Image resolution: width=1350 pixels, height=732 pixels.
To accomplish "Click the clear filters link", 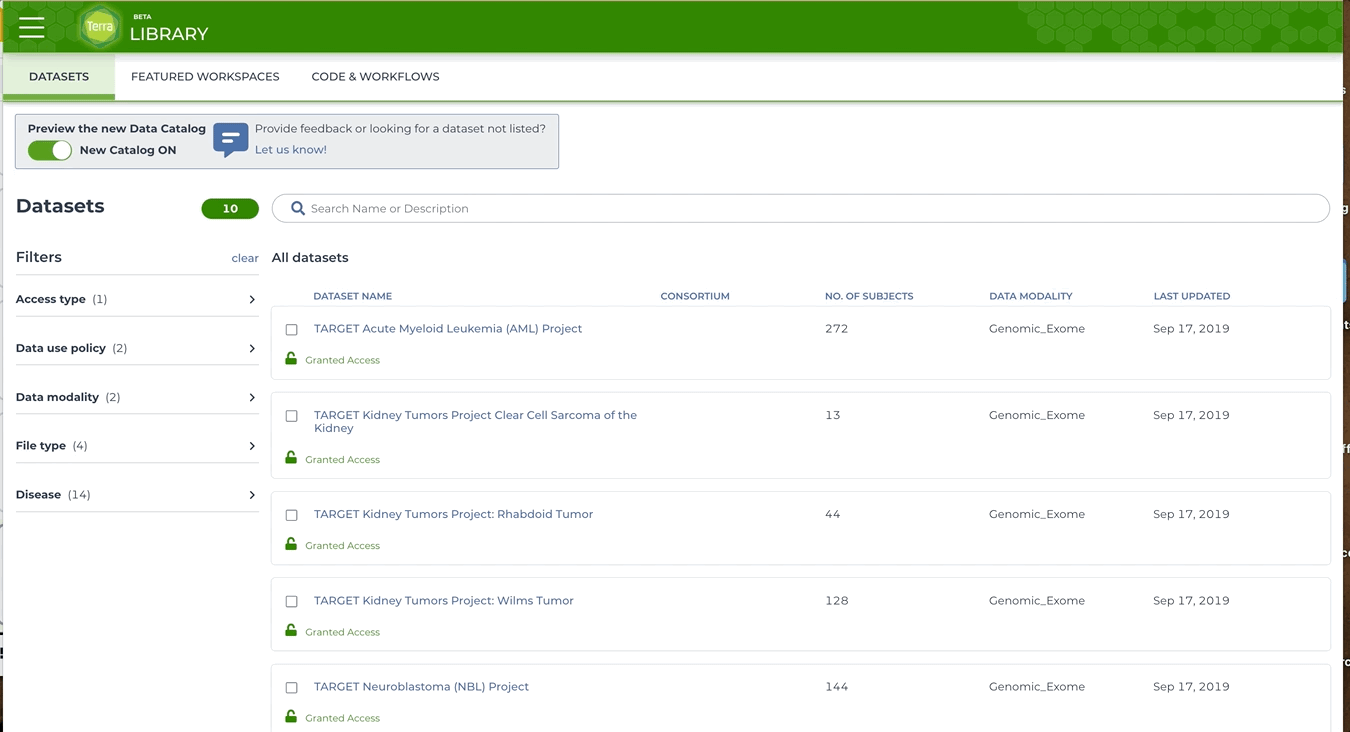I will (x=245, y=258).
